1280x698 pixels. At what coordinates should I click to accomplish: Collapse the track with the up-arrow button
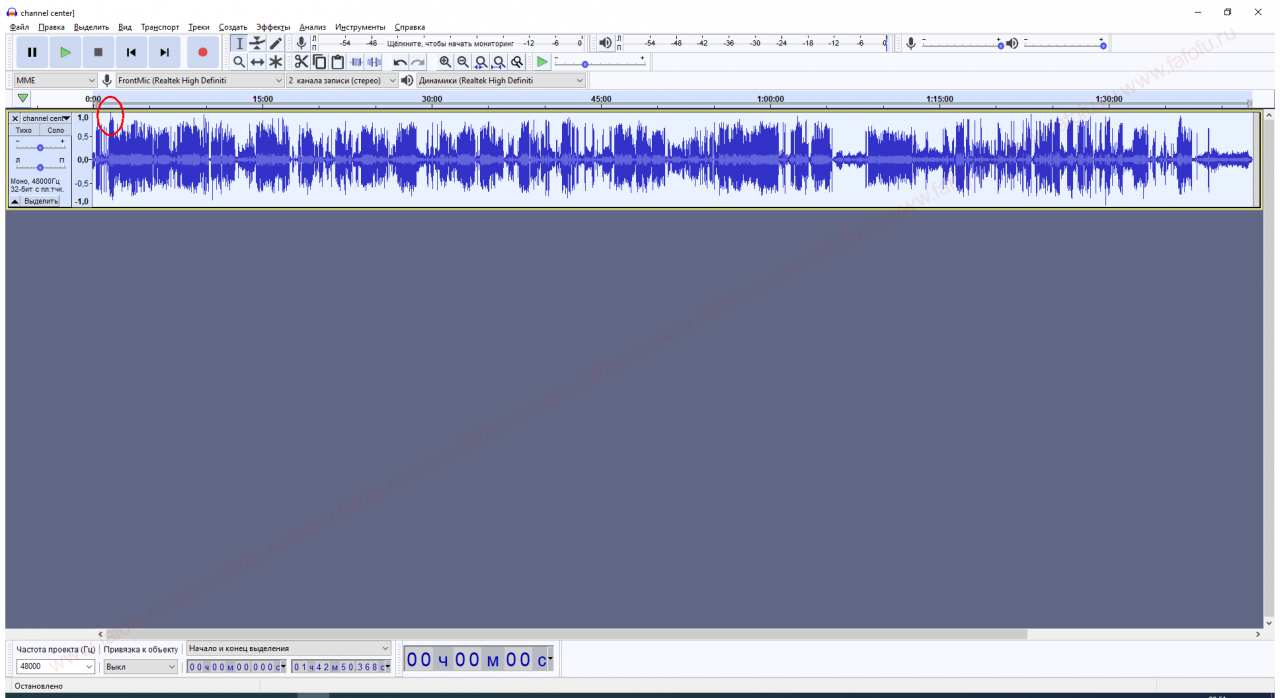point(15,201)
